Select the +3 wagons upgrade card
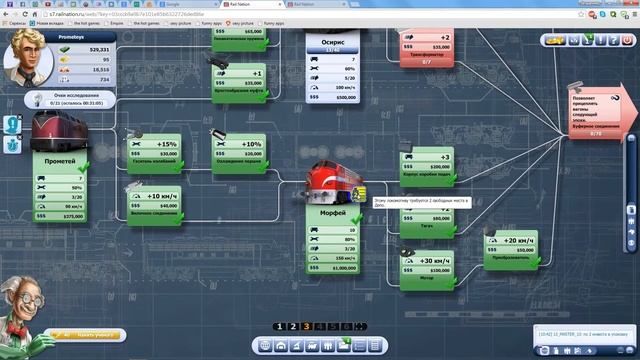The image size is (640, 360). [x=427, y=167]
